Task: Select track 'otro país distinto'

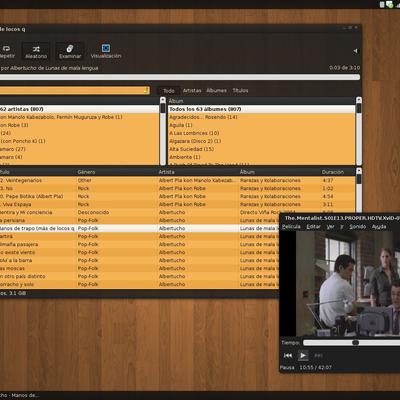Action: pyautogui.click(x=139, y=276)
